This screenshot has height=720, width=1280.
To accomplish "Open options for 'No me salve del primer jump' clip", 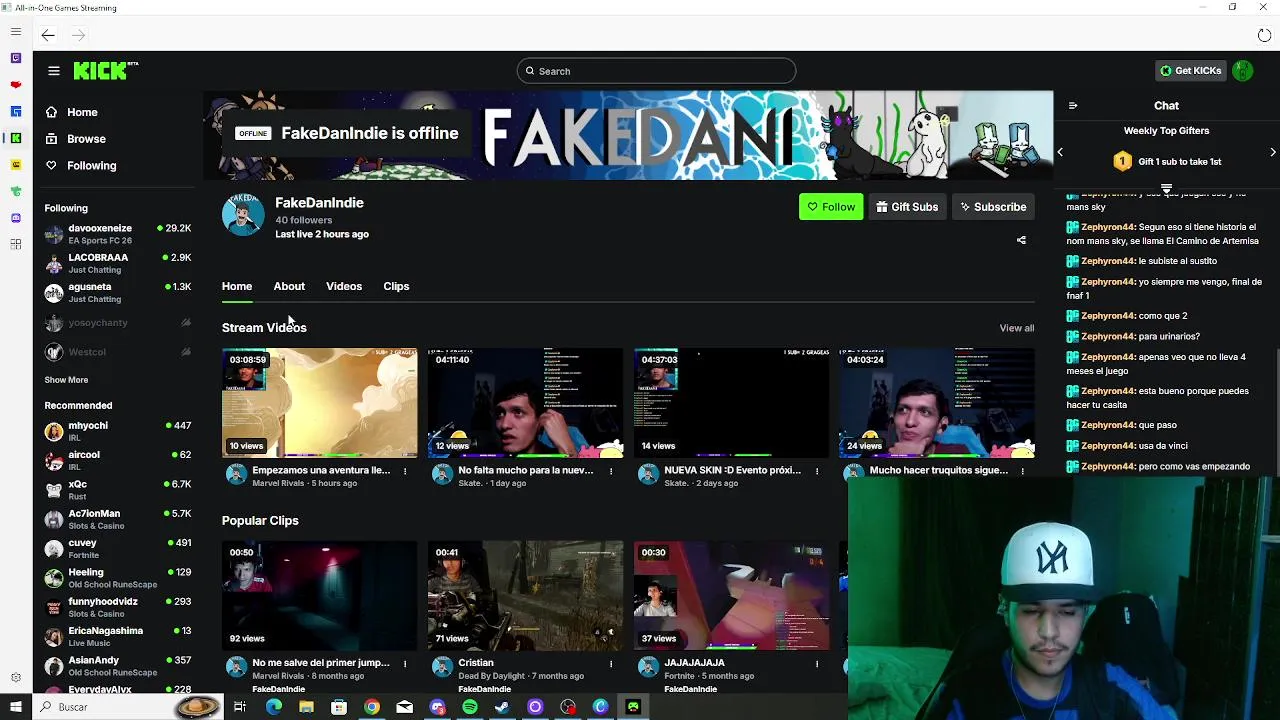I will (x=405, y=663).
